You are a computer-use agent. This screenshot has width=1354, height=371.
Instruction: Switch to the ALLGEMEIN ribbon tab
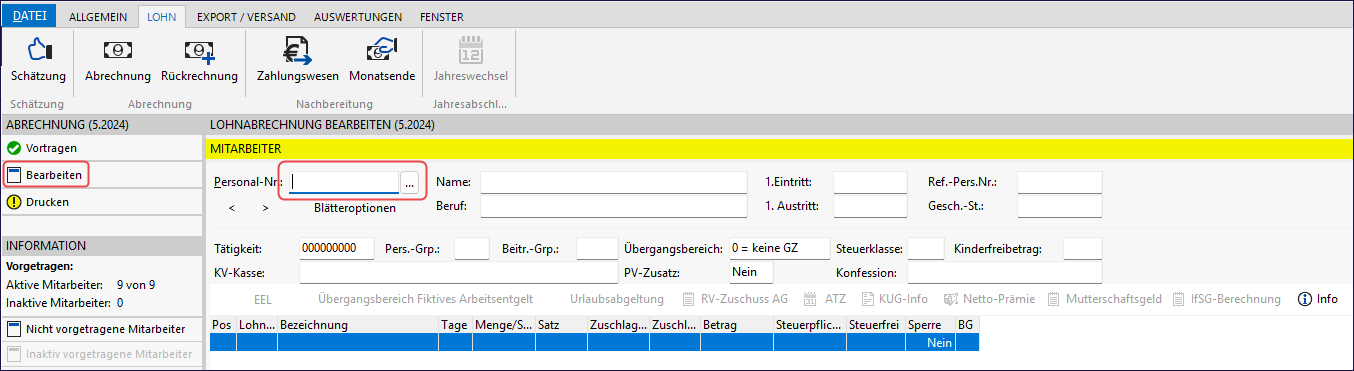click(98, 17)
